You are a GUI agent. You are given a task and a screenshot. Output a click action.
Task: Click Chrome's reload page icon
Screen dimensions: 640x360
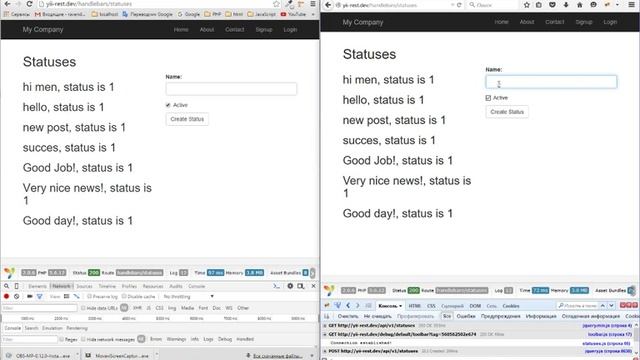29,4
